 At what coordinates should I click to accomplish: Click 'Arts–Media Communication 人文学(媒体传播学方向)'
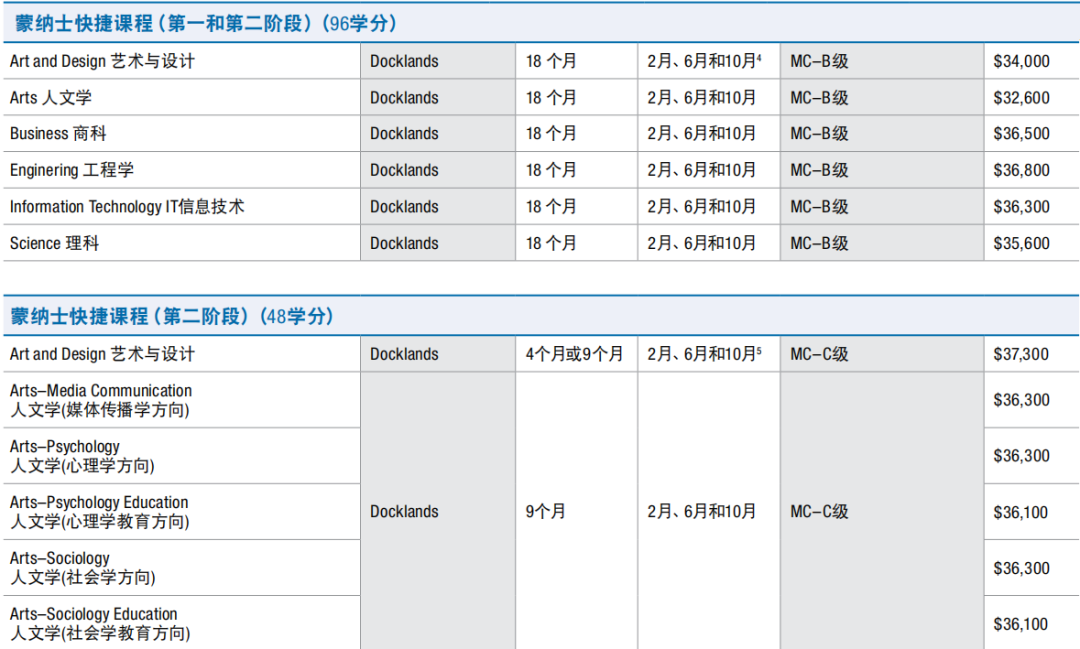101,400
